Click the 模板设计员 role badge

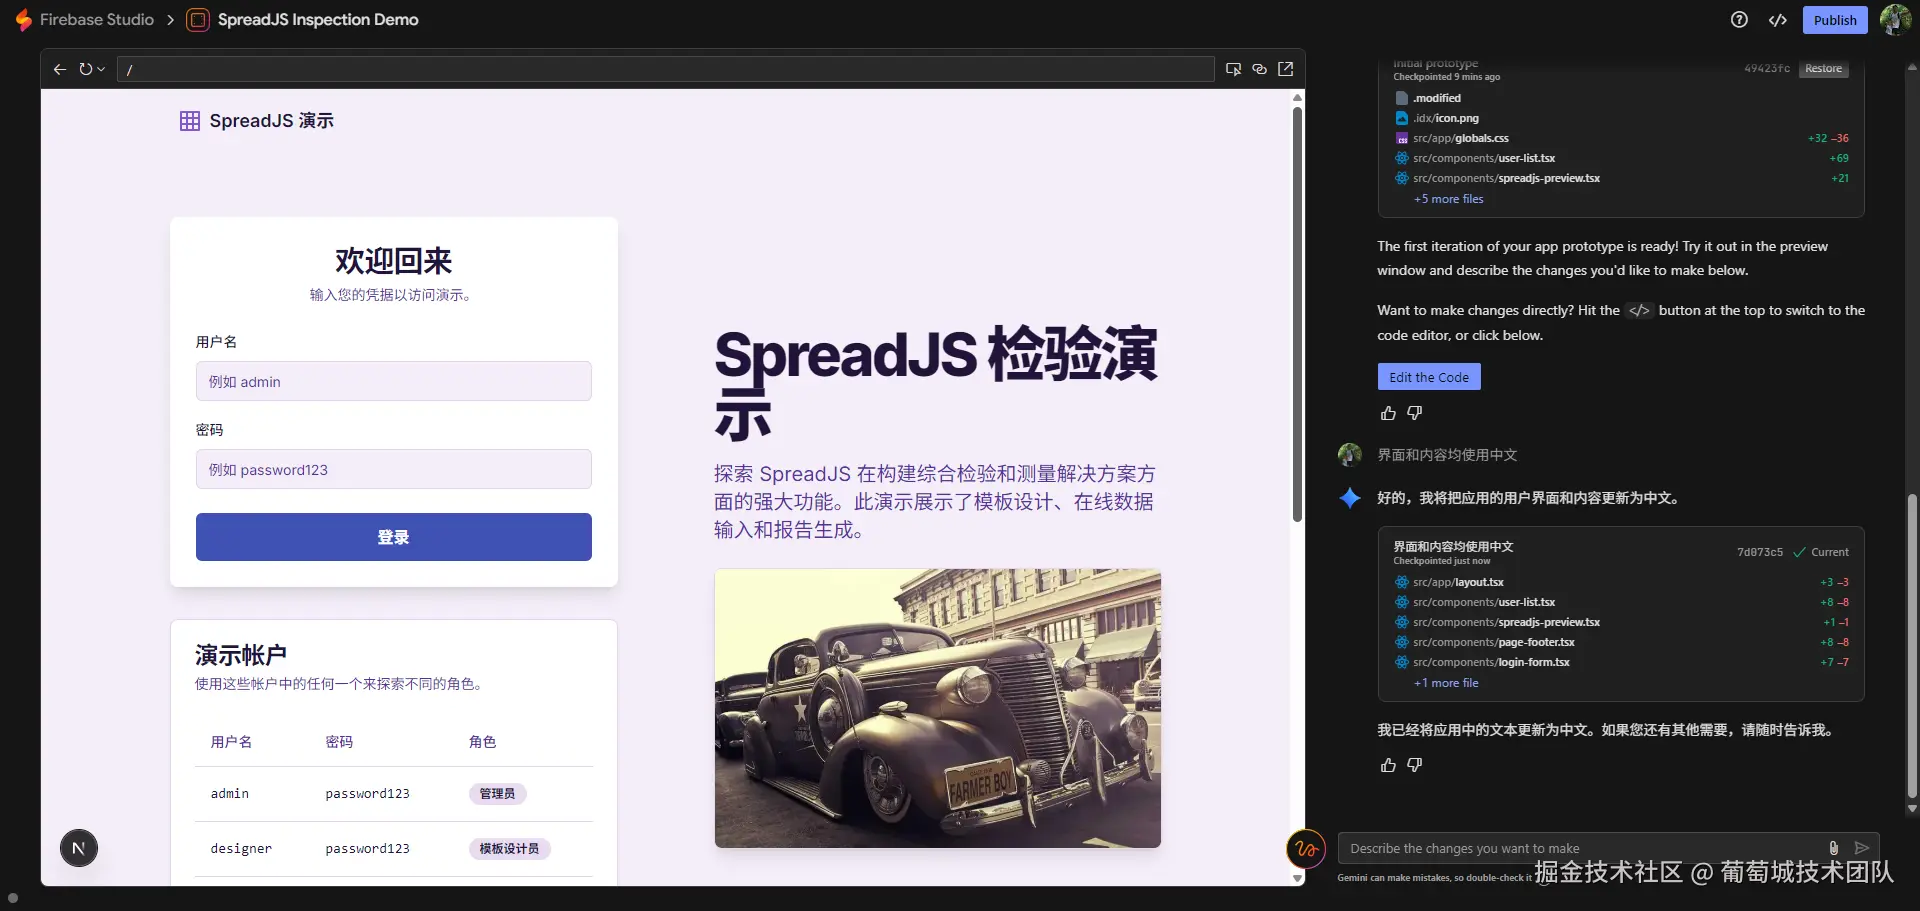point(509,849)
